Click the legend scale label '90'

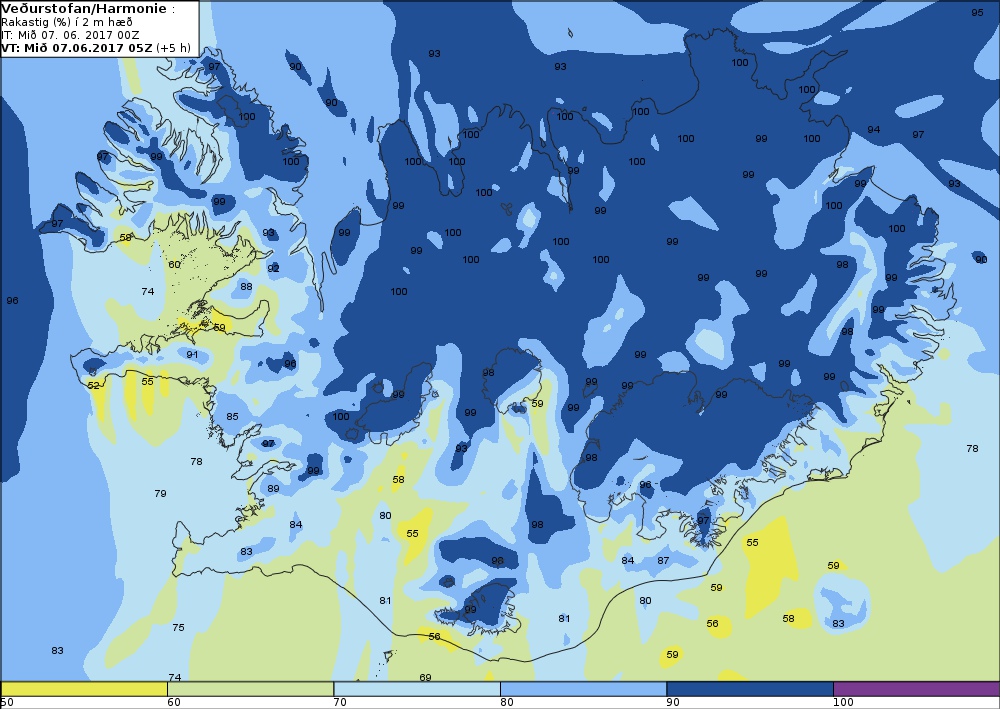673,703
